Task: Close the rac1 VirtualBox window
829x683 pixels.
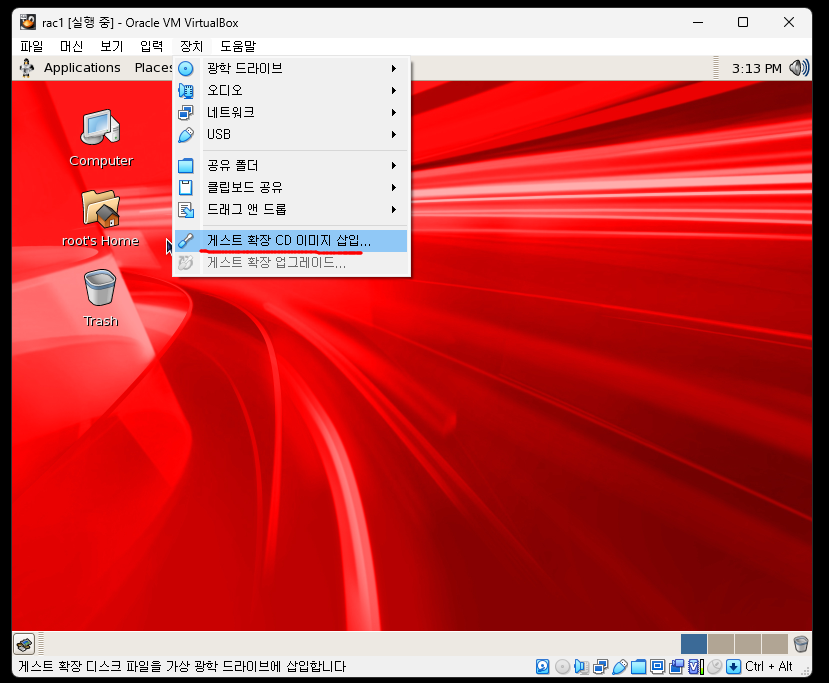Action: tap(789, 22)
